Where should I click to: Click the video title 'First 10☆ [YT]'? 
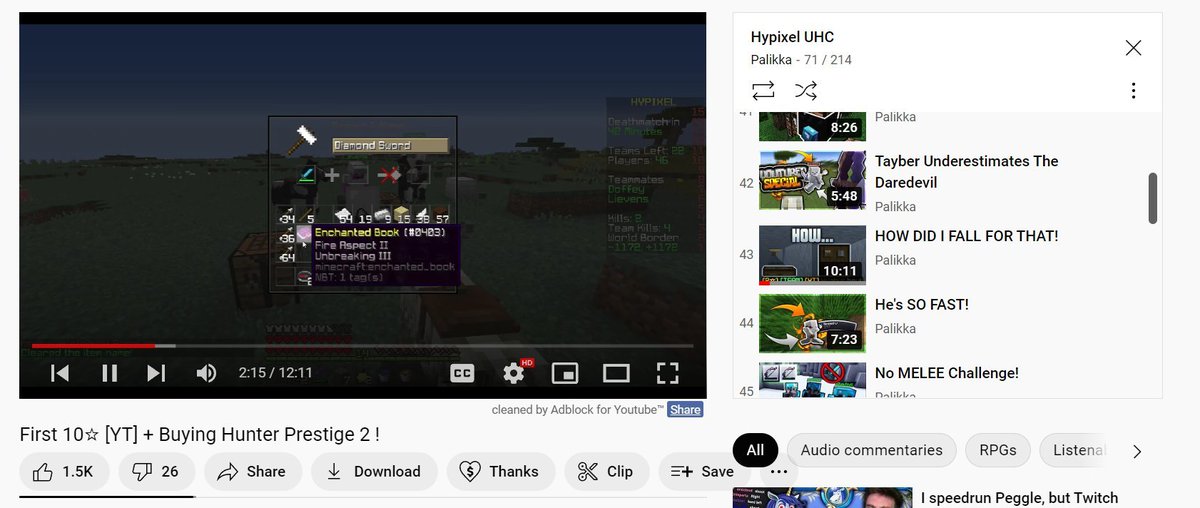pos(199,435)
